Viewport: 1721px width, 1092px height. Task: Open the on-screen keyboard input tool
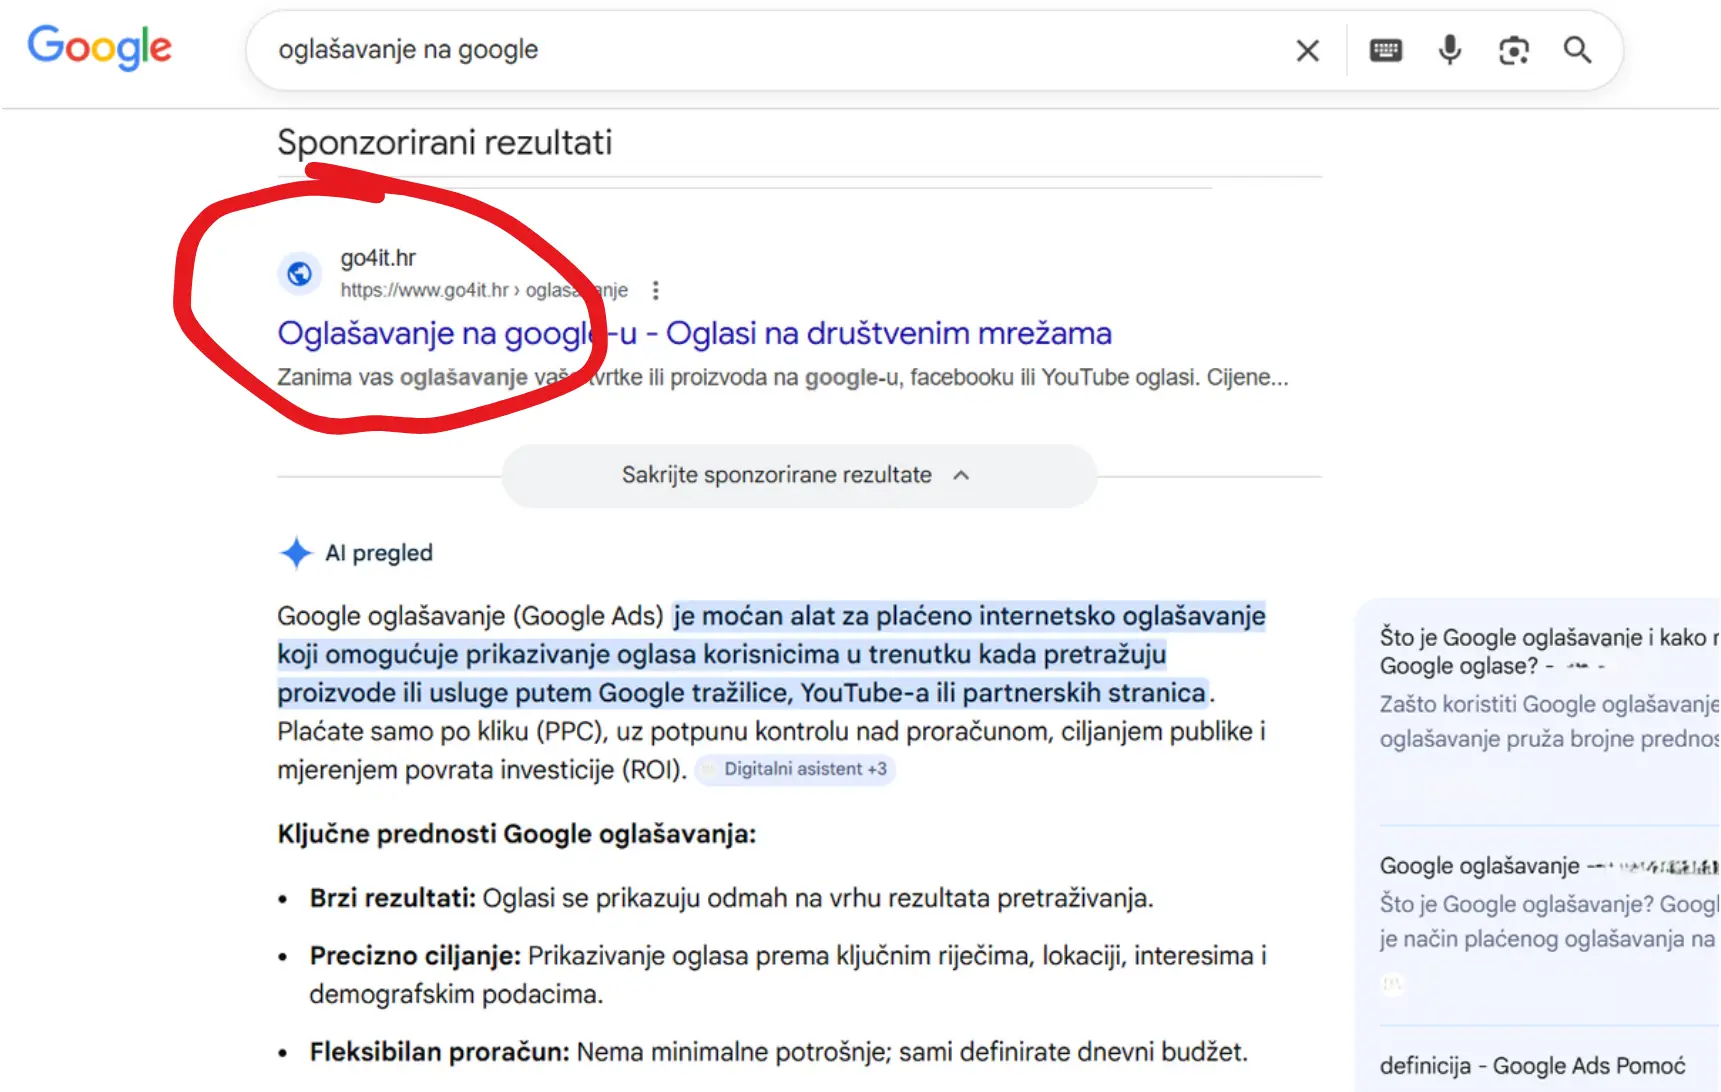(1385, 50)
